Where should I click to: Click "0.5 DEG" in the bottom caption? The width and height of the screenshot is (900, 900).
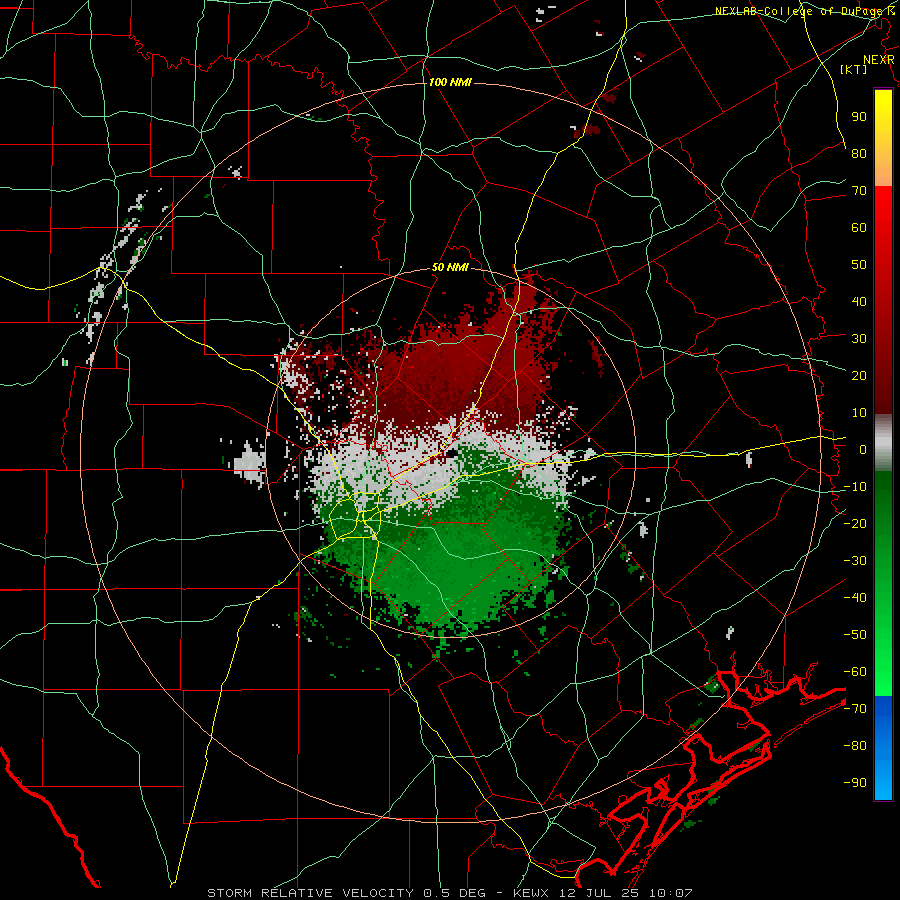(x=454, y=893)
